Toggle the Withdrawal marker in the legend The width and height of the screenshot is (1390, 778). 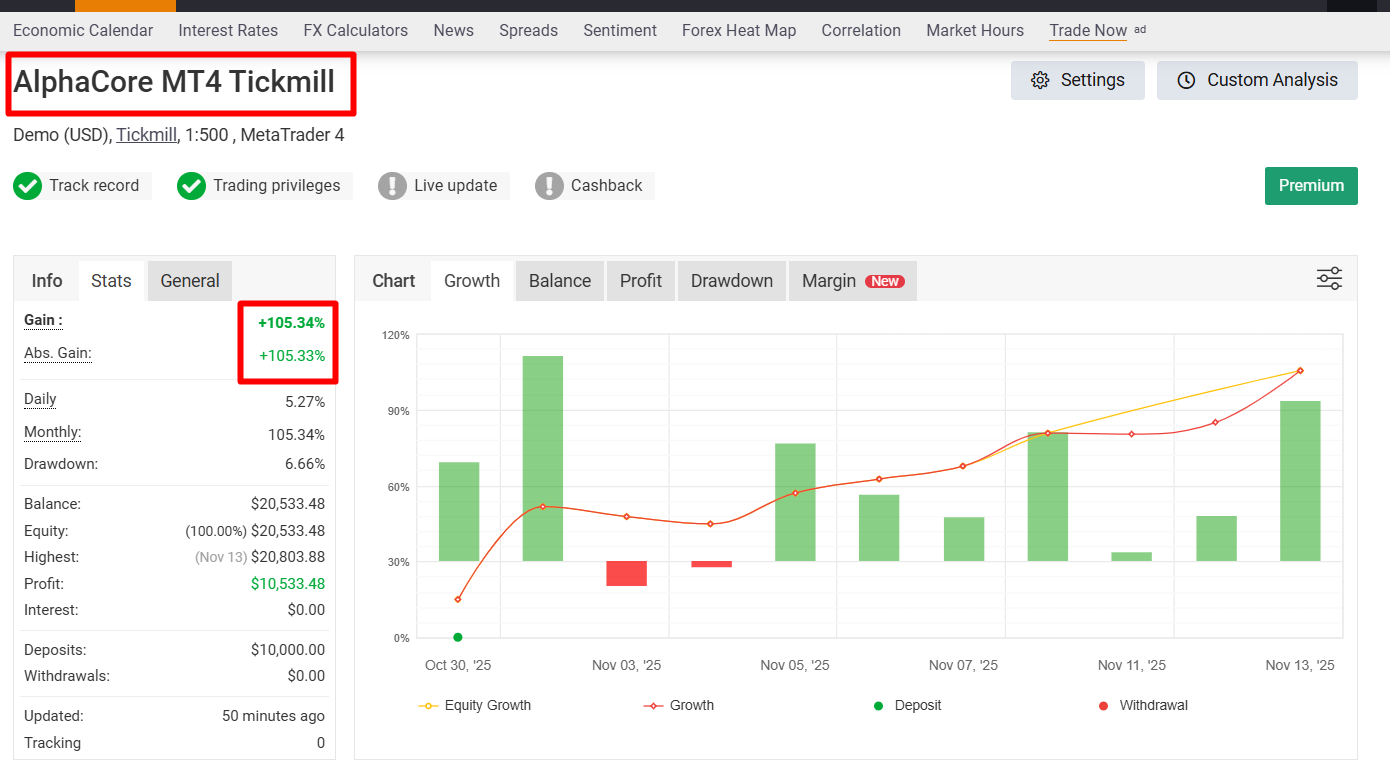click(x=1144, y=706)
